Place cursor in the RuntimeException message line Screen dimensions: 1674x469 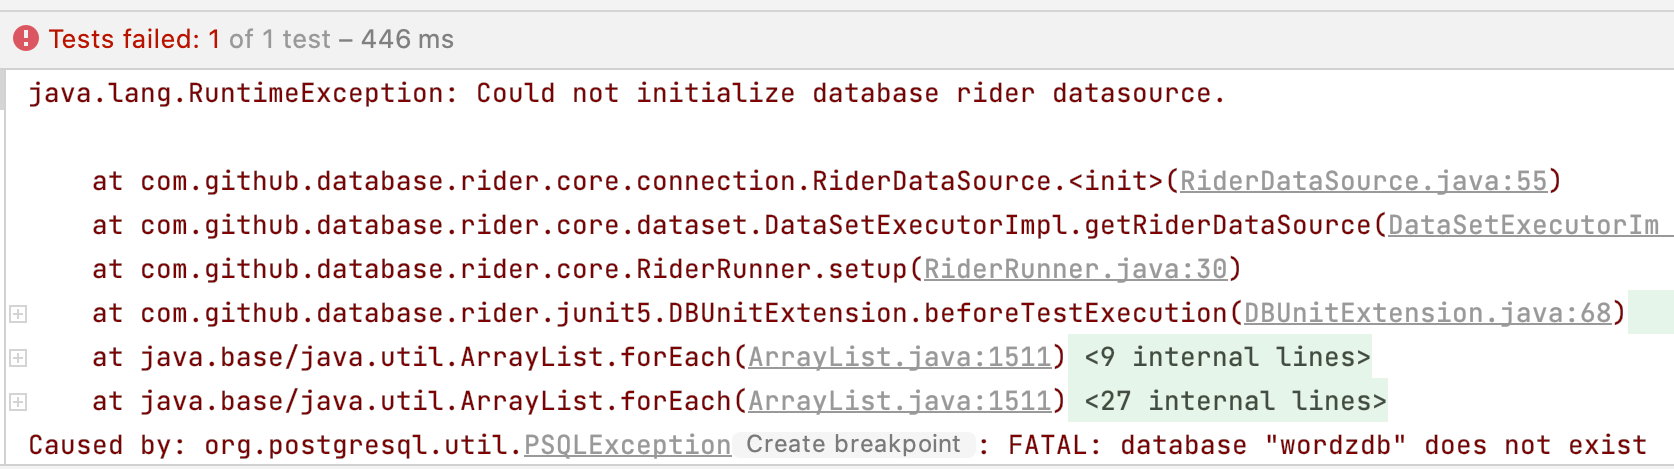(627, 93)
